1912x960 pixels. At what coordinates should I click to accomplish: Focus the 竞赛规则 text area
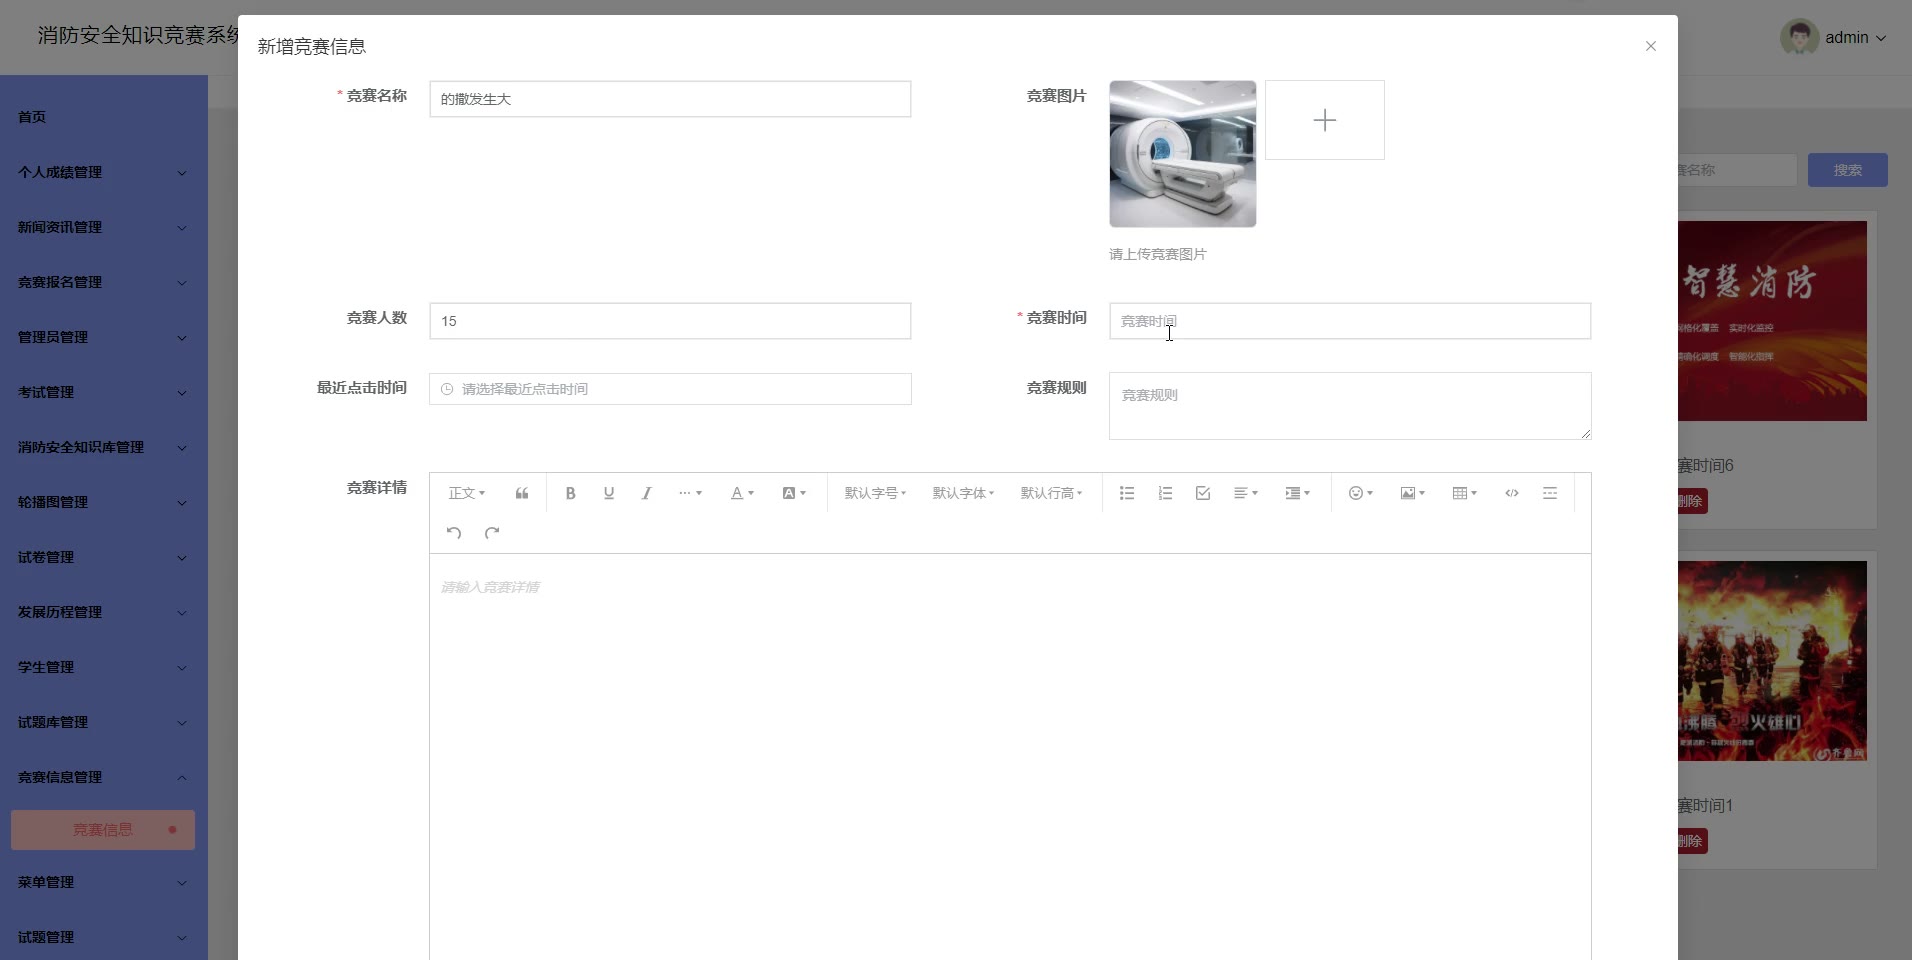pyautogui.click(x=1350, y=406)
